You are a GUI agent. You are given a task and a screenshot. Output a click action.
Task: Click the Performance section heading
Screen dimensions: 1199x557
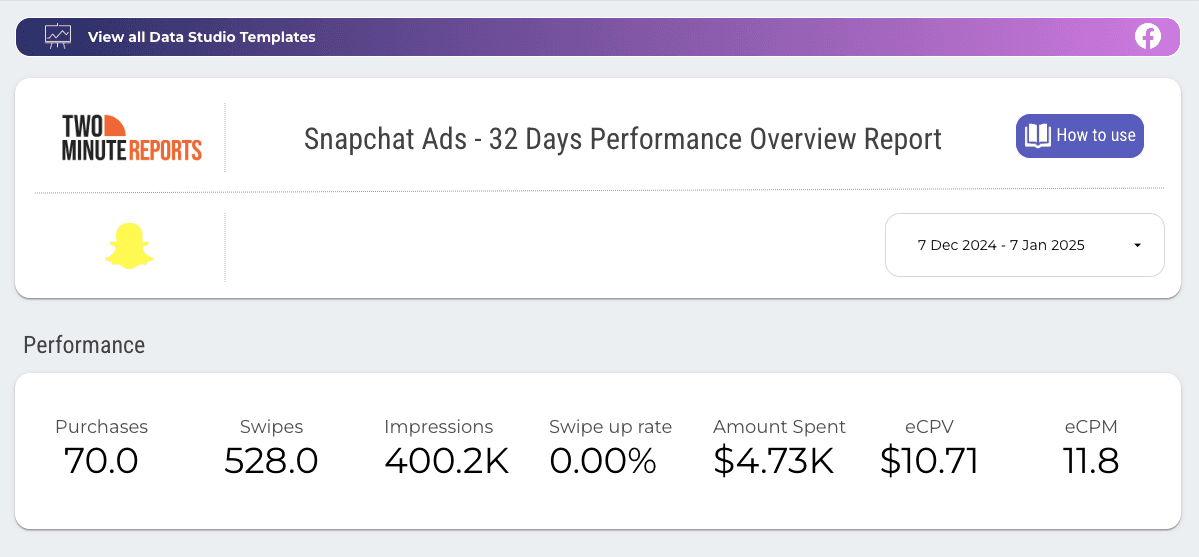click(x=84, y=345)
